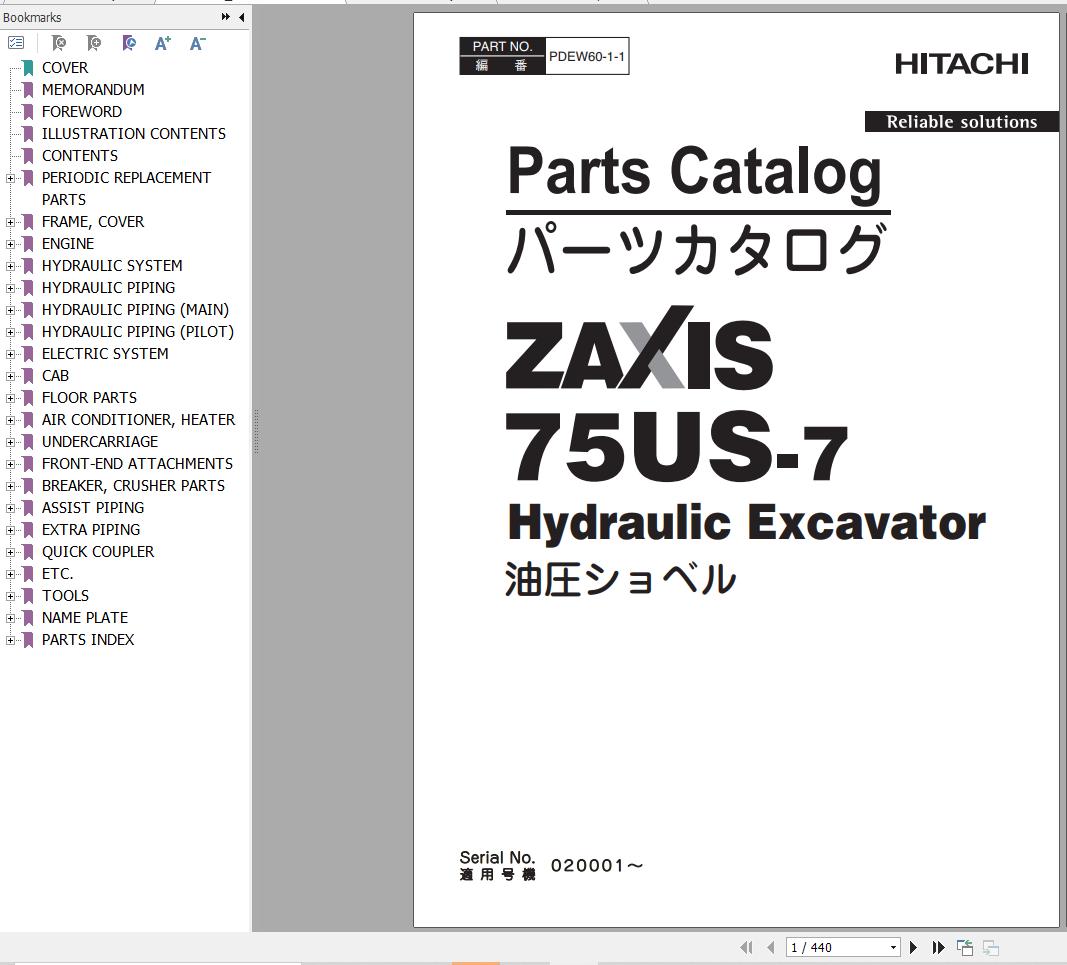The width and height of the screenshot is (1067, 965).
Task: Select FRONT-END ATTACHMENTS bookmark
Action: 137,464
